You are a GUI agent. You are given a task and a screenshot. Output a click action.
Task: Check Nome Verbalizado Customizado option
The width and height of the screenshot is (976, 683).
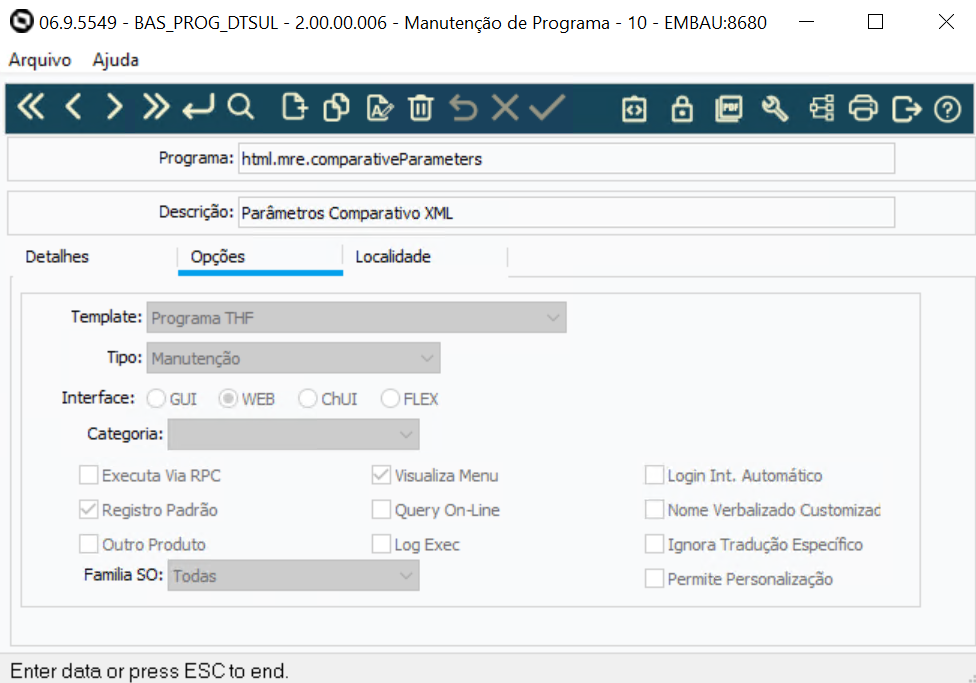654,509
